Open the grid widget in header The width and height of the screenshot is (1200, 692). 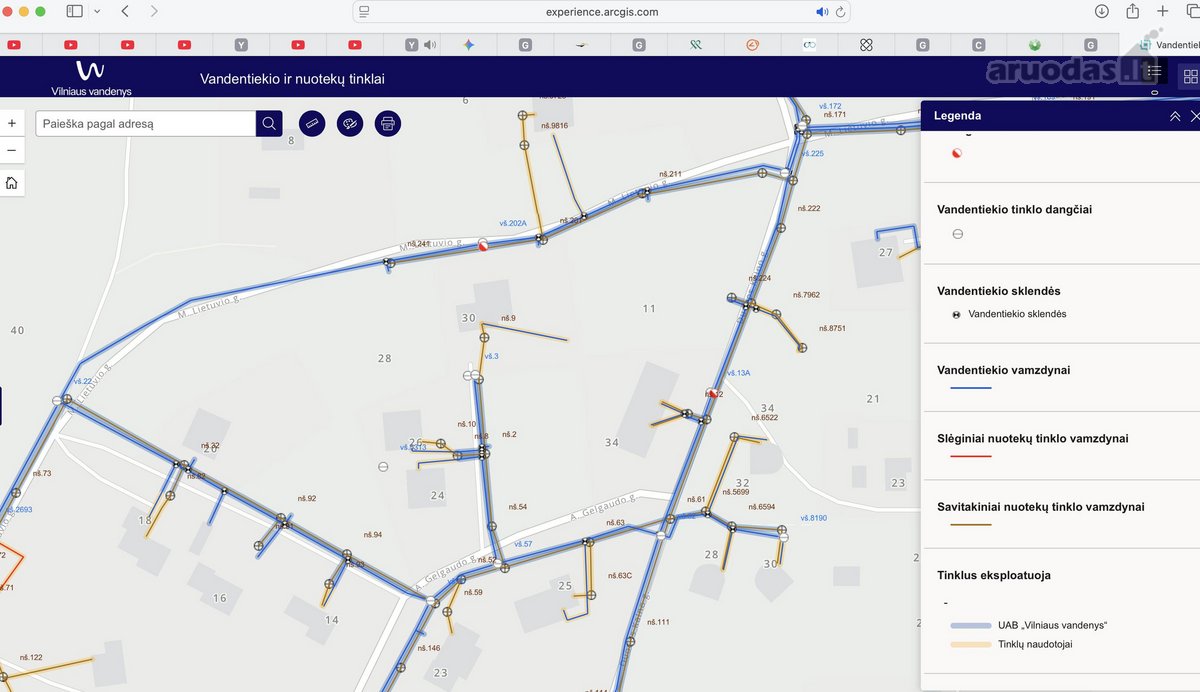tap(1190, 75)
